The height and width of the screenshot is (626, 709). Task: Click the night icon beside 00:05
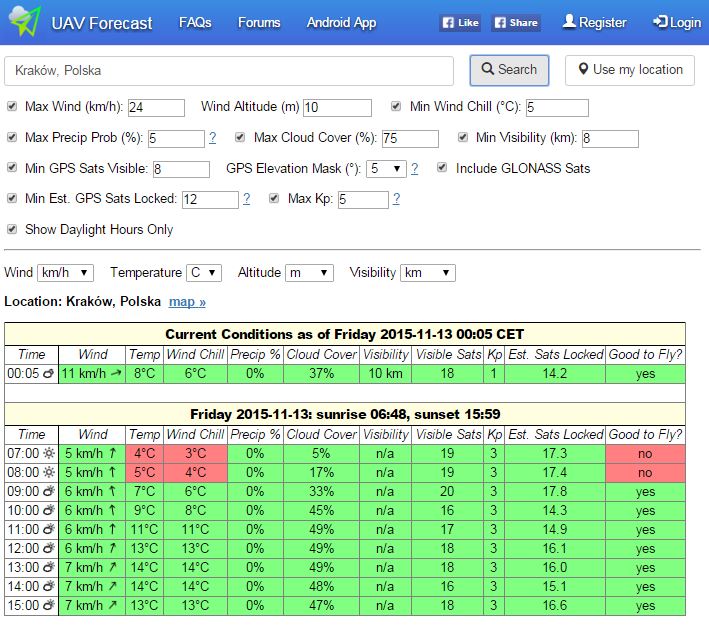point(48,374)
